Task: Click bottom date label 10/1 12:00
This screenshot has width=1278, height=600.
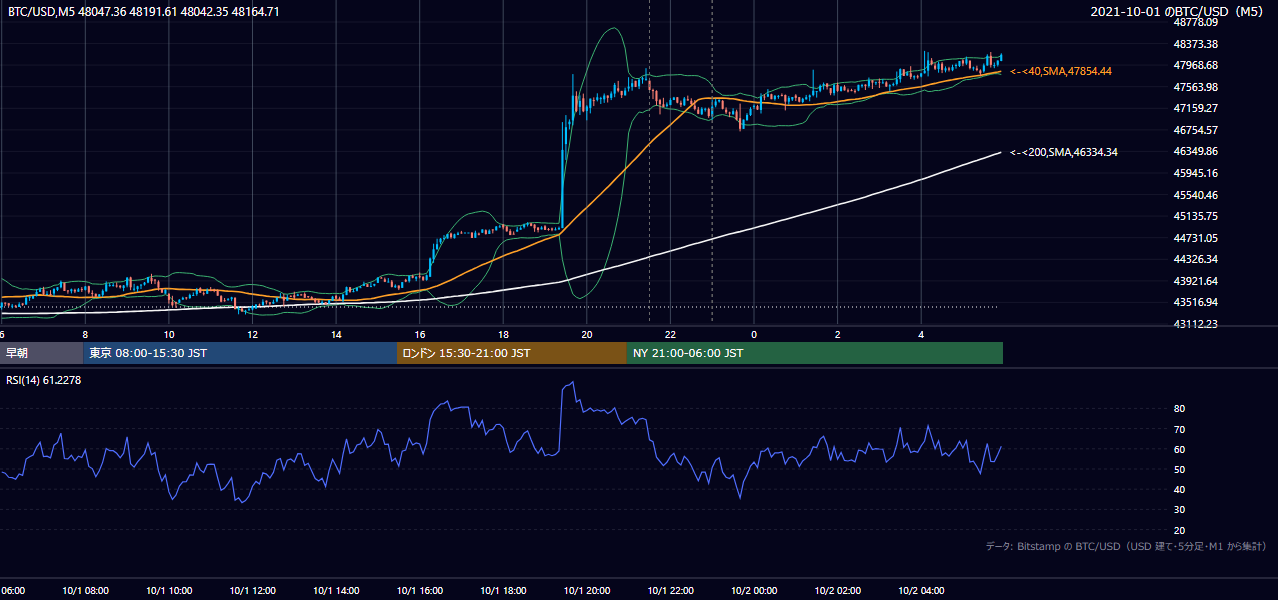Action: click(x=253, y=591)
